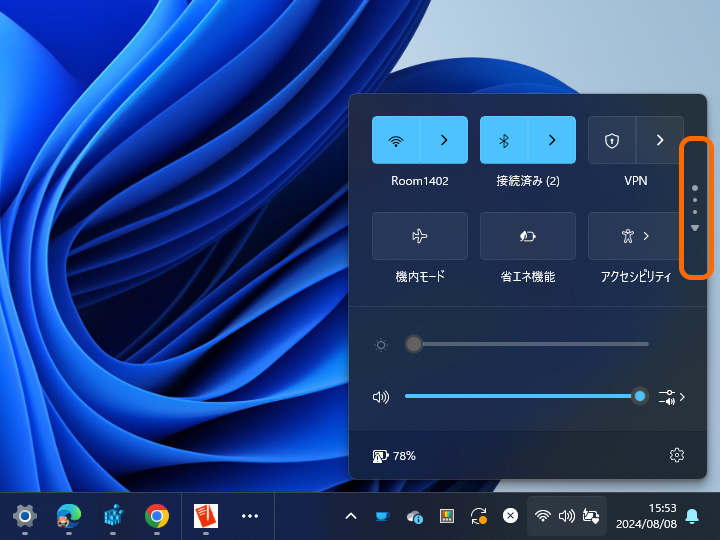
Task: Click Wi-Fi icon in system tray
Action: click(x=543, y=516)
